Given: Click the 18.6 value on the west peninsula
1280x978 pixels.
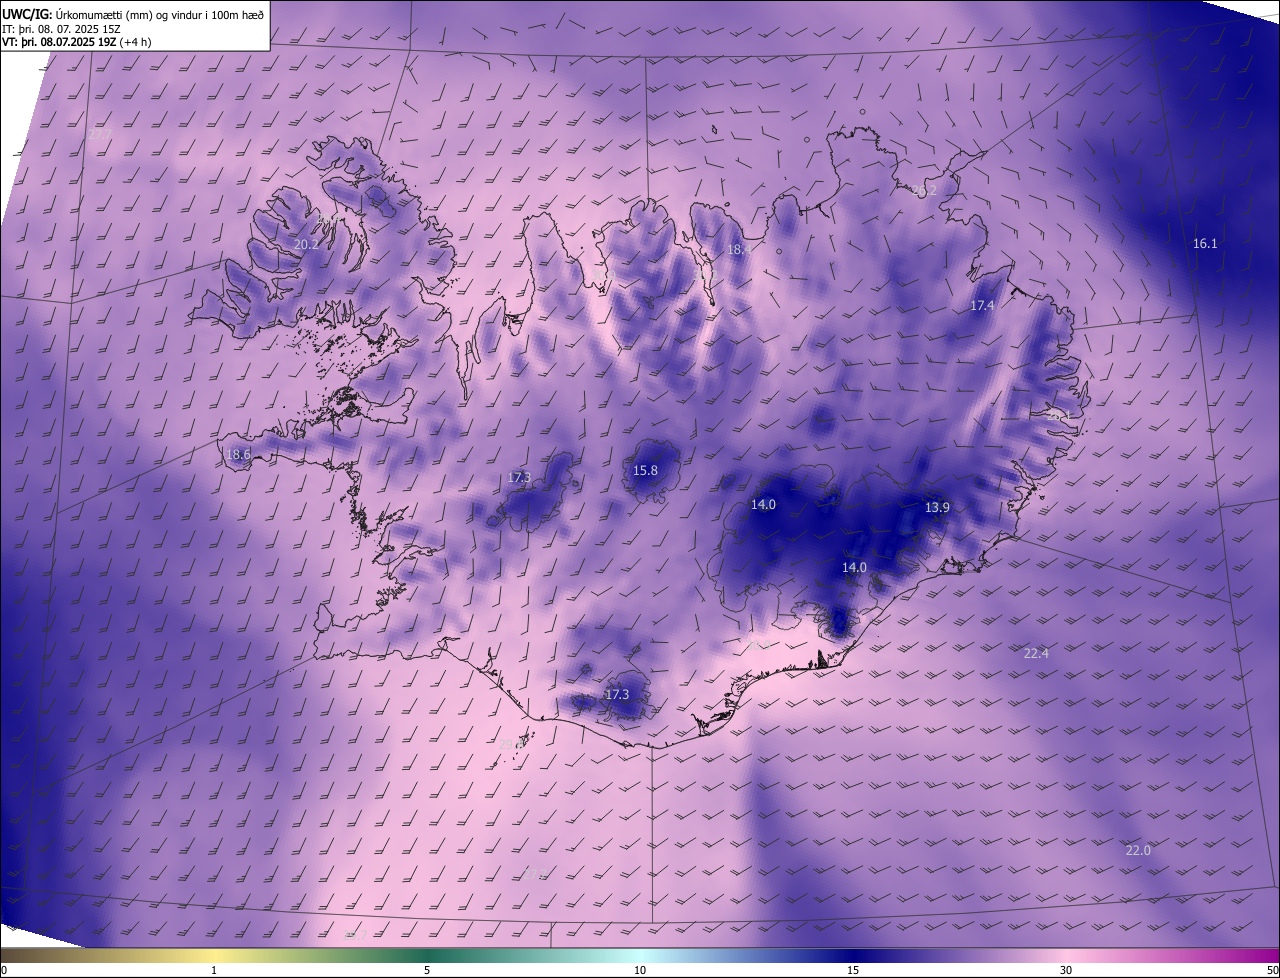Looking at the screenshot, I should [x=238, y=454].
